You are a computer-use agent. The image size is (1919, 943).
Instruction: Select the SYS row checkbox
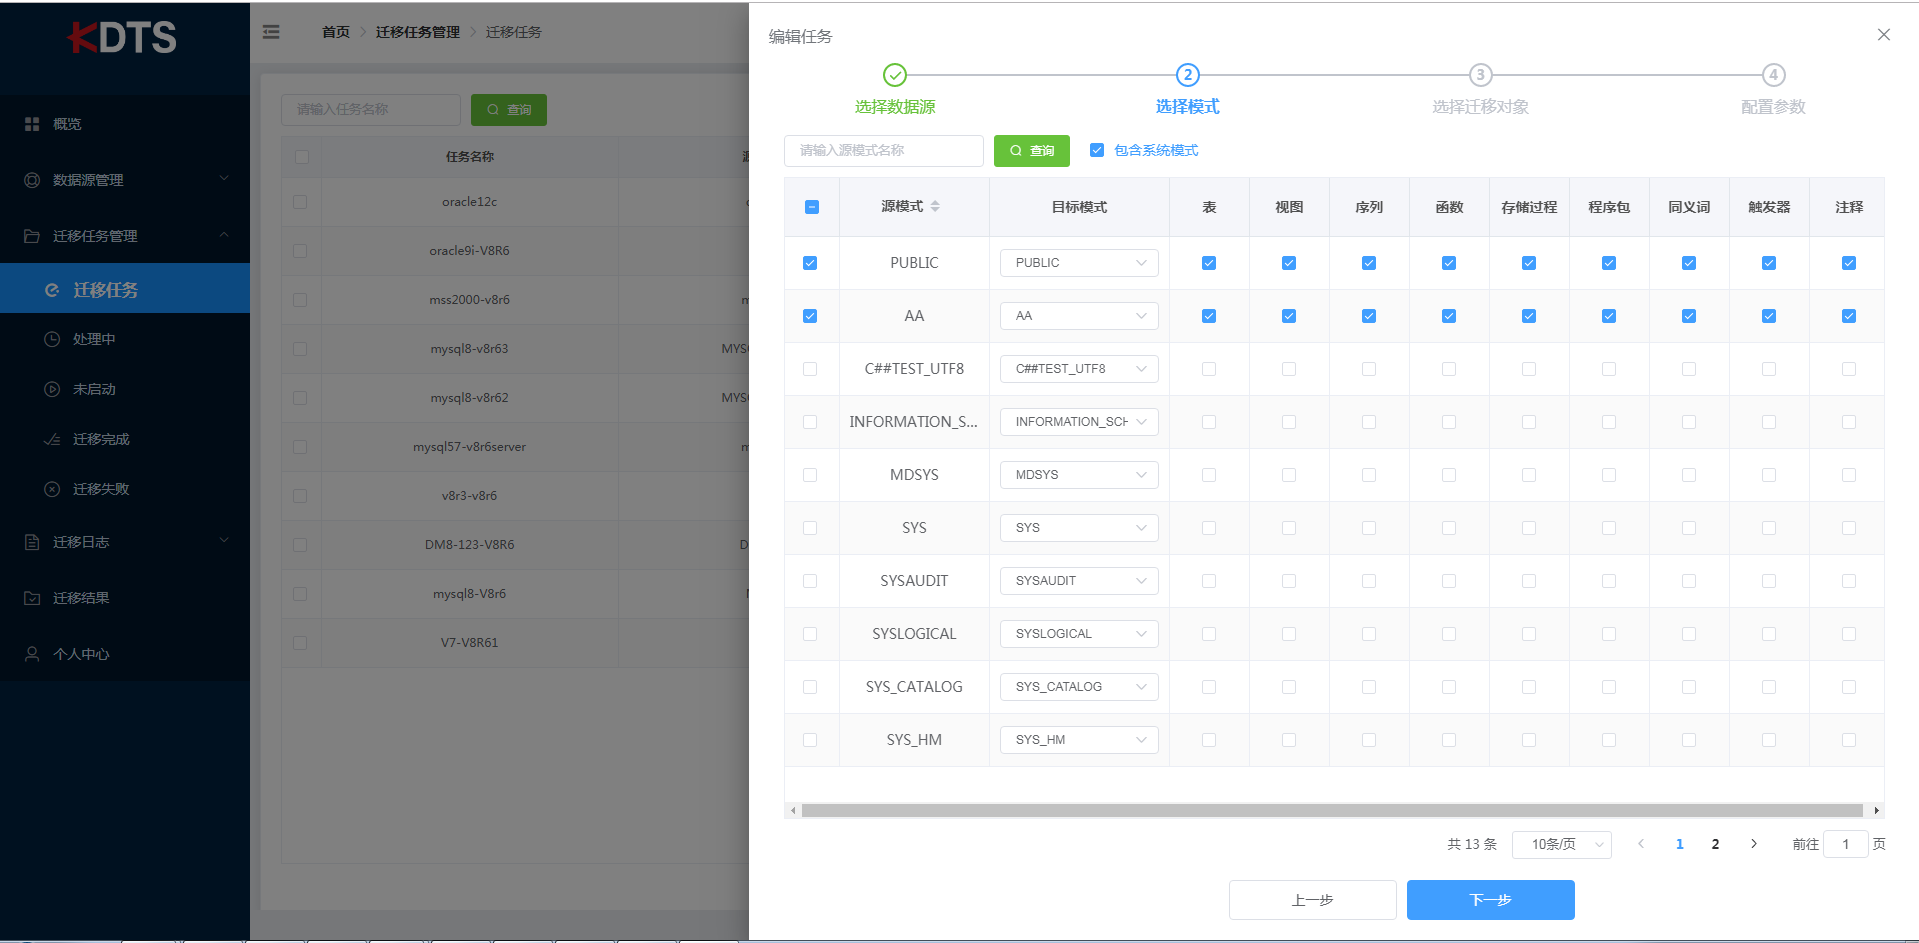[810, 528]
